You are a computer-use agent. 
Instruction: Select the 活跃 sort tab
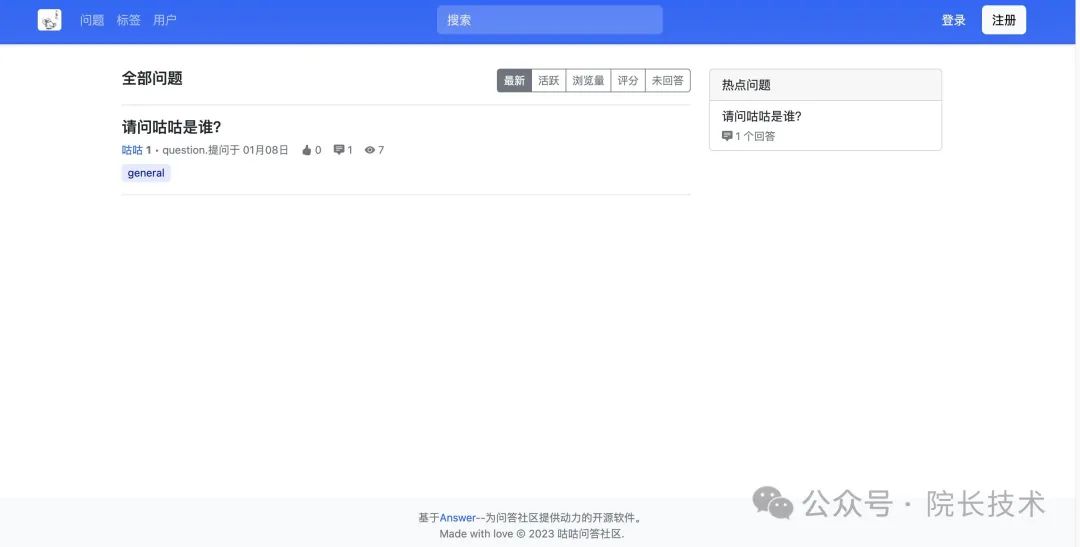549,81
